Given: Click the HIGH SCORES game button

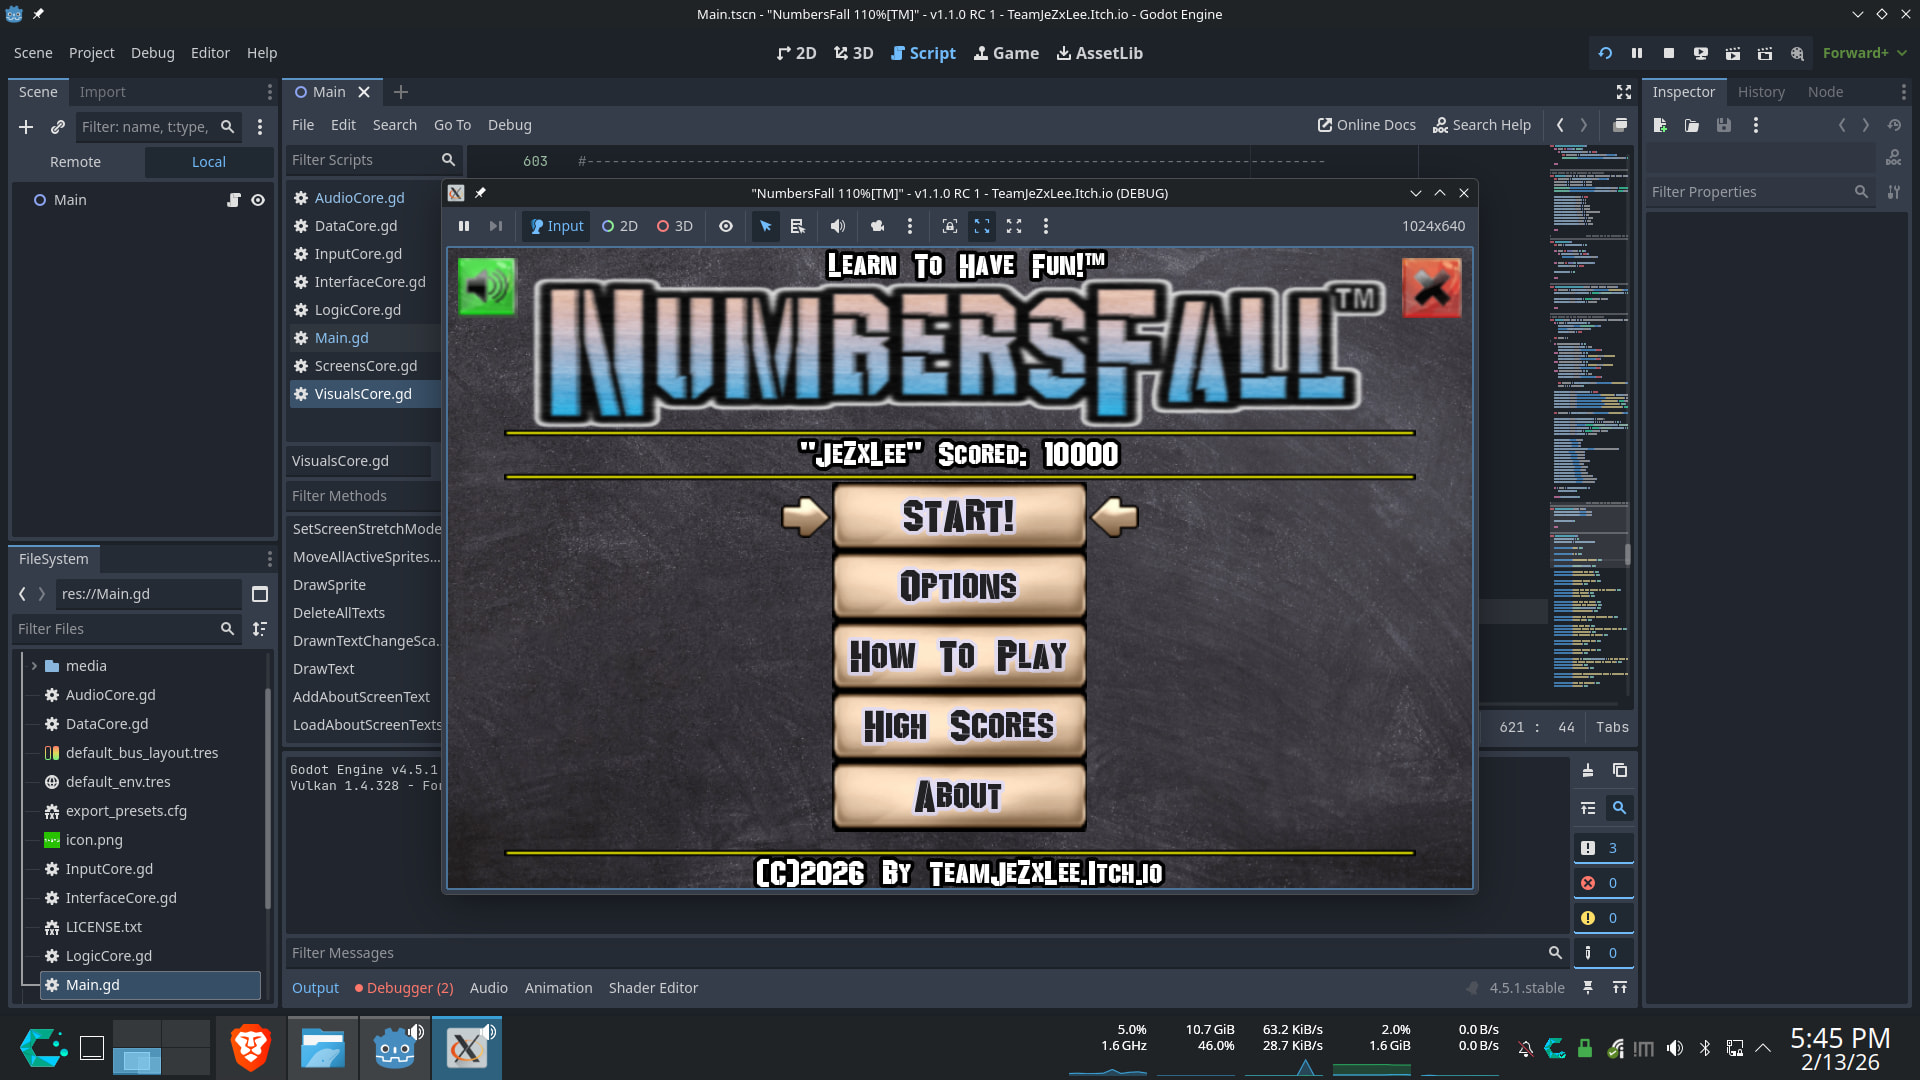Looking at the screenshot, I should coord(959,726).
